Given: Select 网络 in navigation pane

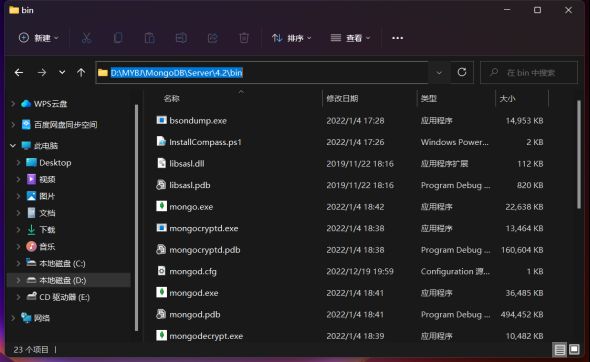Looking at the screenshot, I should click(x=35, y=318).
